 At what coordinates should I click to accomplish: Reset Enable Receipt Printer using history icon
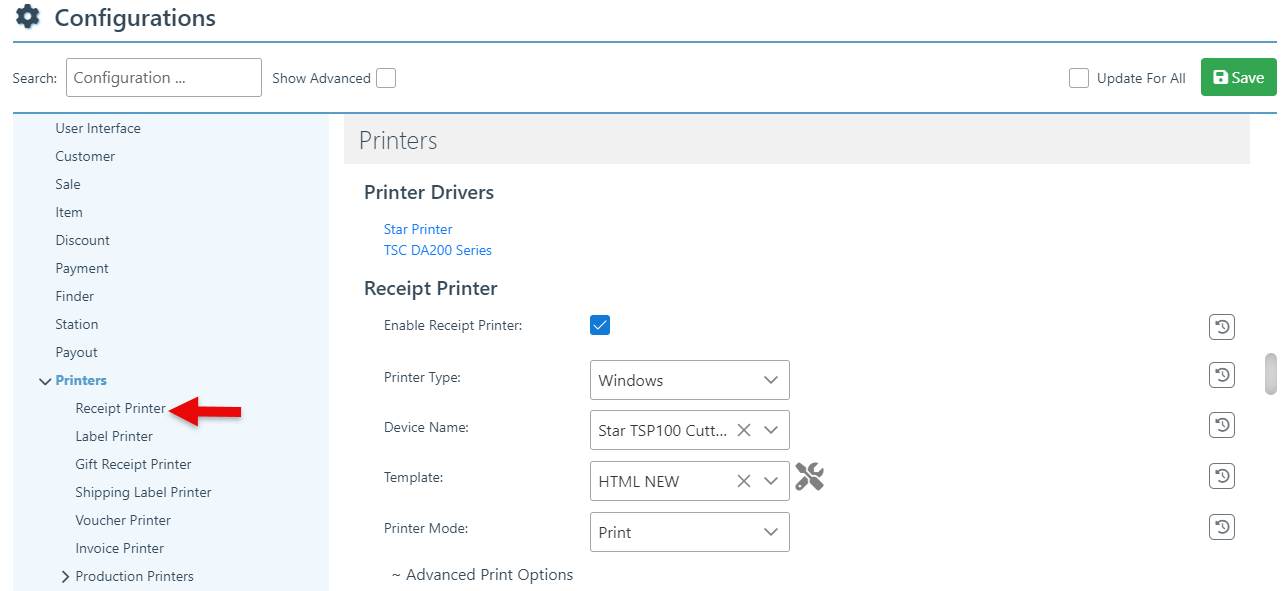click(x=1221, y=326)
